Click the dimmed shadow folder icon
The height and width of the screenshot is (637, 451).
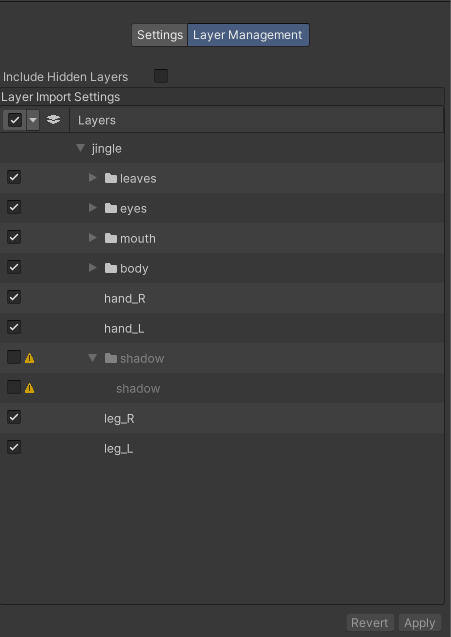111,358
